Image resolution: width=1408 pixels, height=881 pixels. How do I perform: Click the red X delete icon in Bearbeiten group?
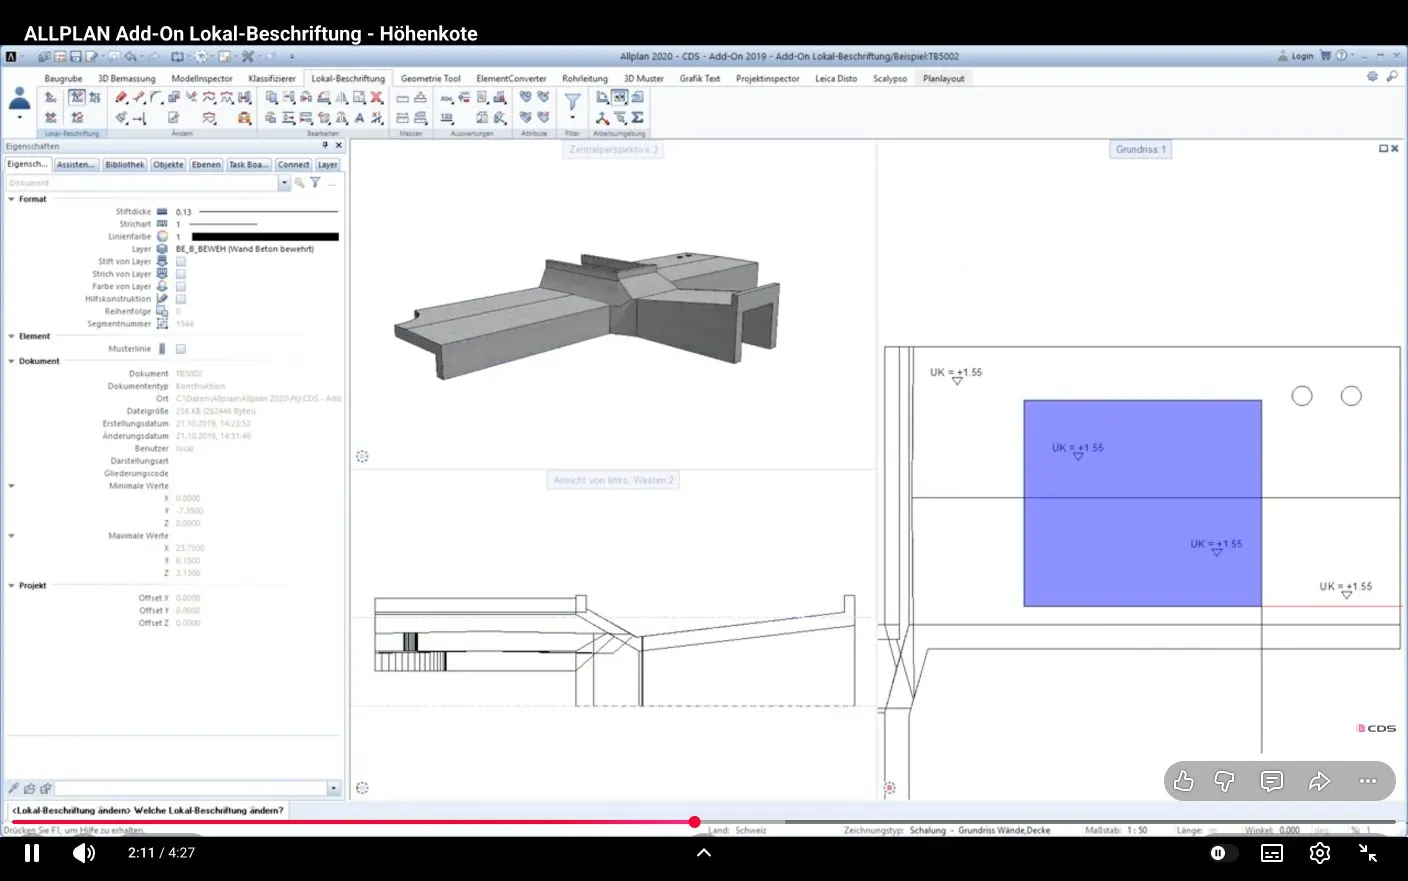377,97
